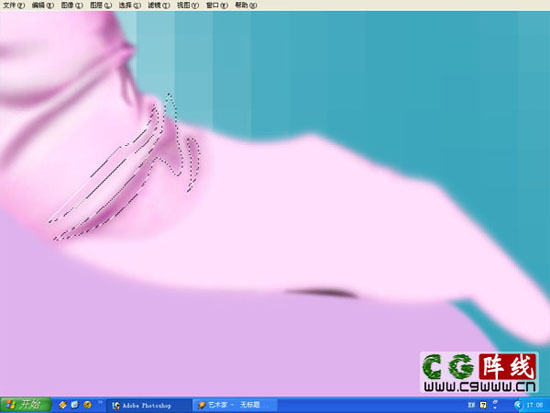Viewport: 550px width, 413px height.
Task: Switch to 艺术家 - 无标题 taskbar window
Action: pyautogui.click(x=235, y=405)
